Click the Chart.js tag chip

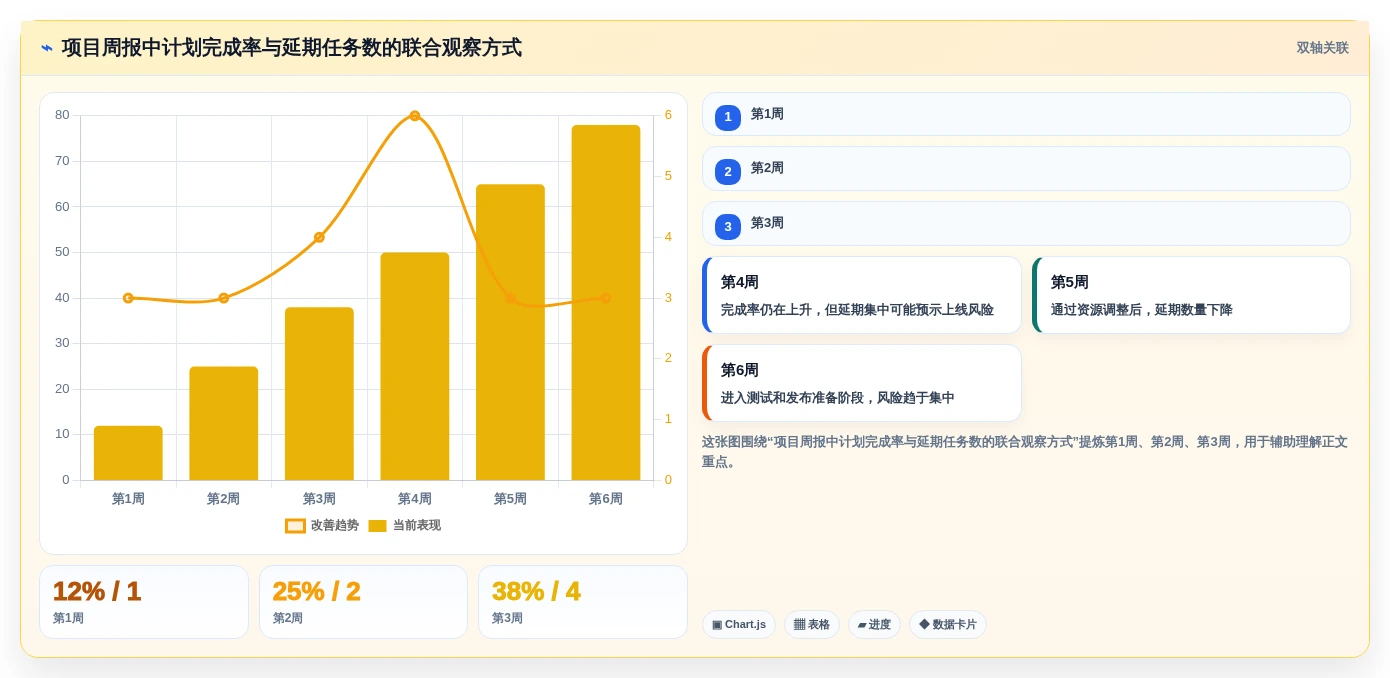(x=739, y=625)
